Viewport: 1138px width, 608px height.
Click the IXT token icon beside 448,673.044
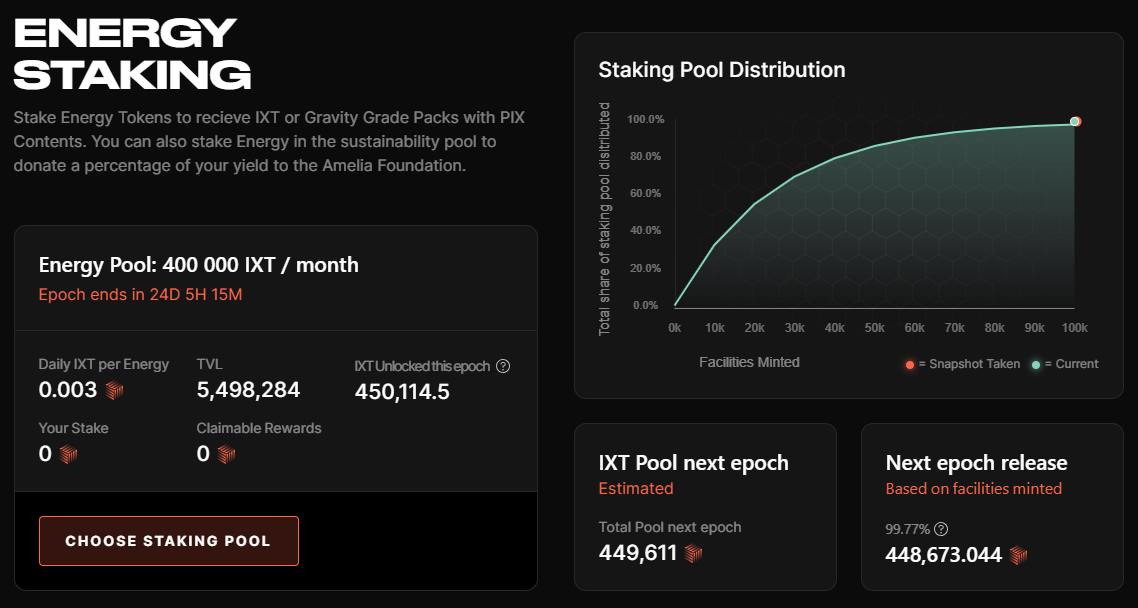[1018, 555]
